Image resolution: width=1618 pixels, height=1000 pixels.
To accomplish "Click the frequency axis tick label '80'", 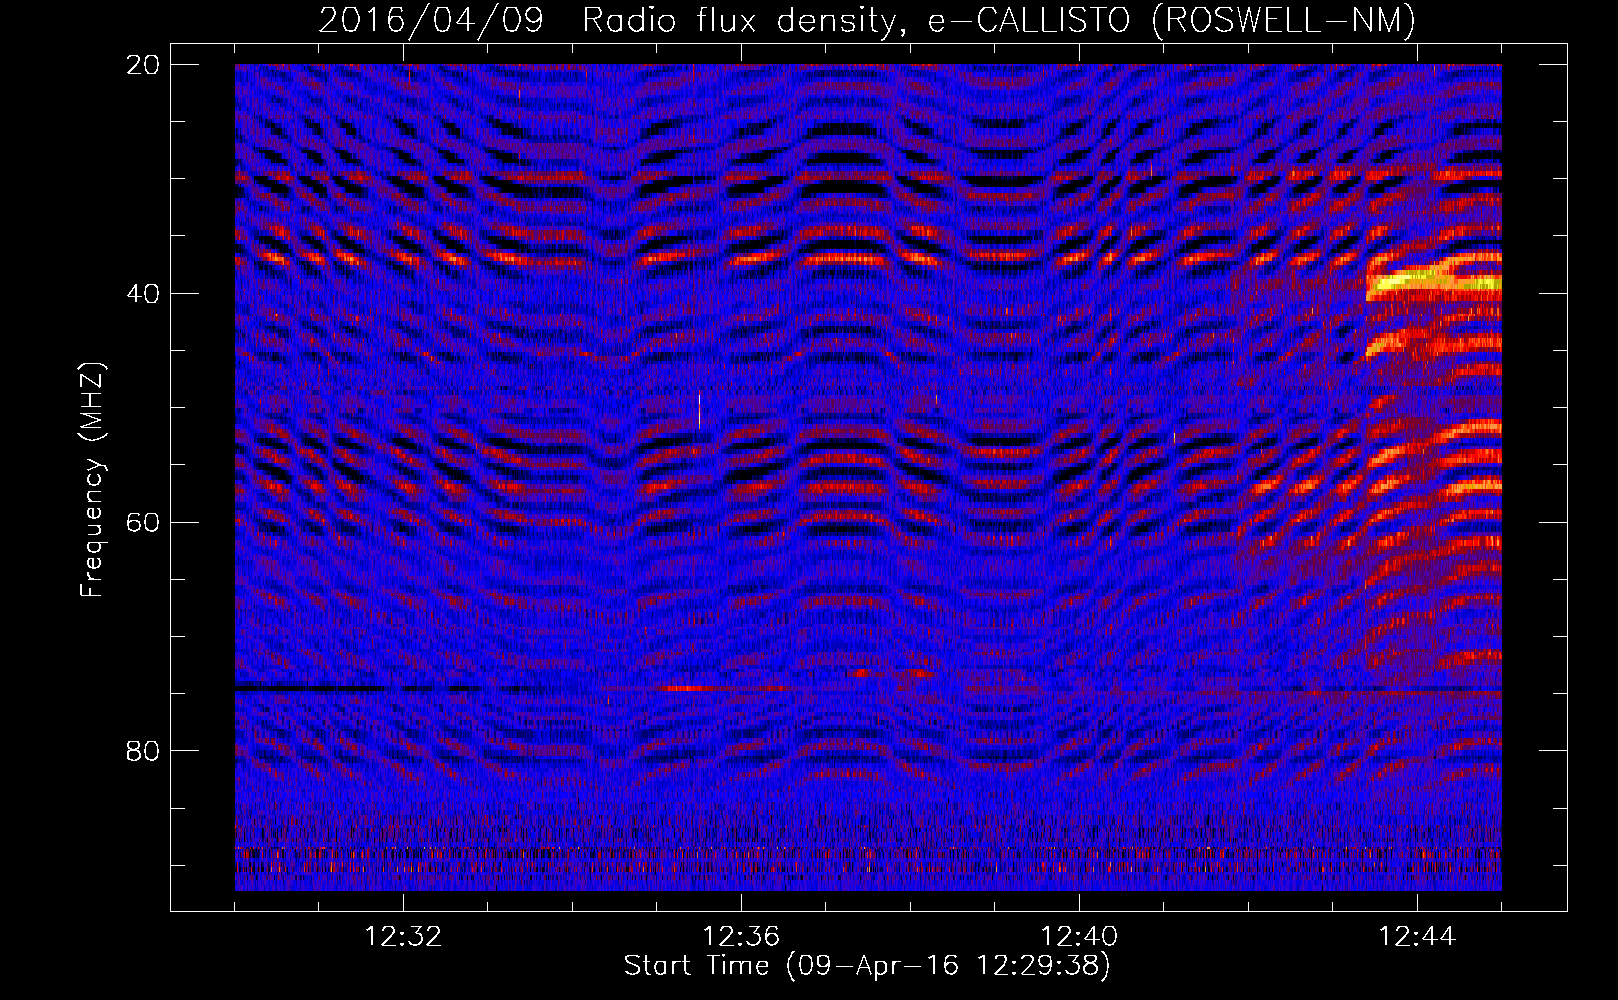I will (143, 751).
